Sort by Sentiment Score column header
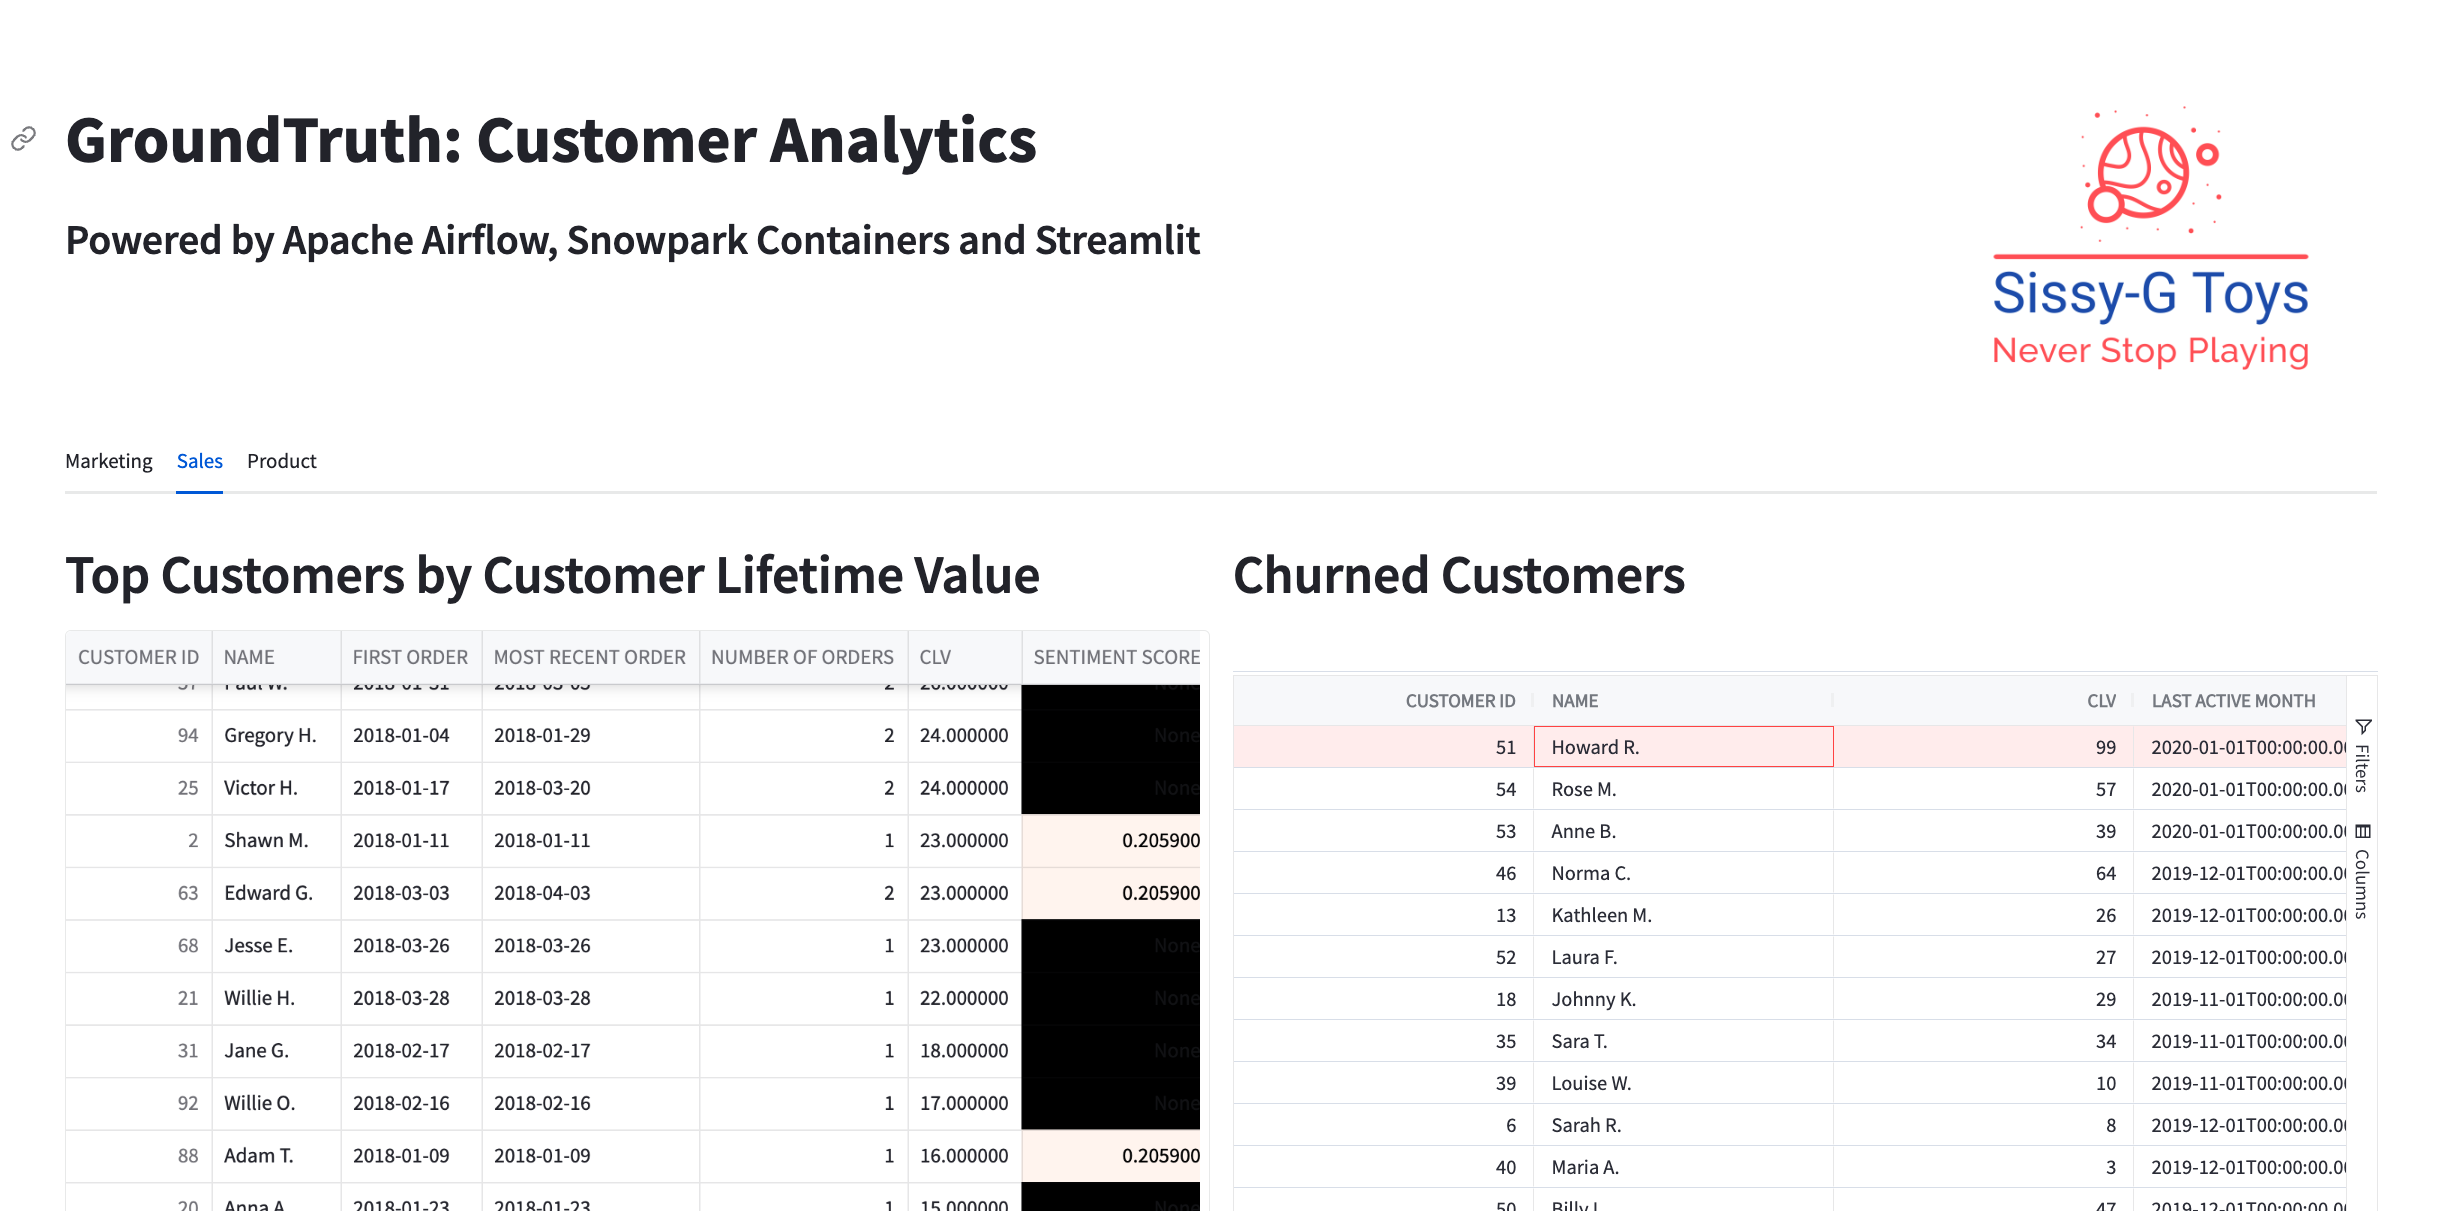 (x=1116, y=657)
